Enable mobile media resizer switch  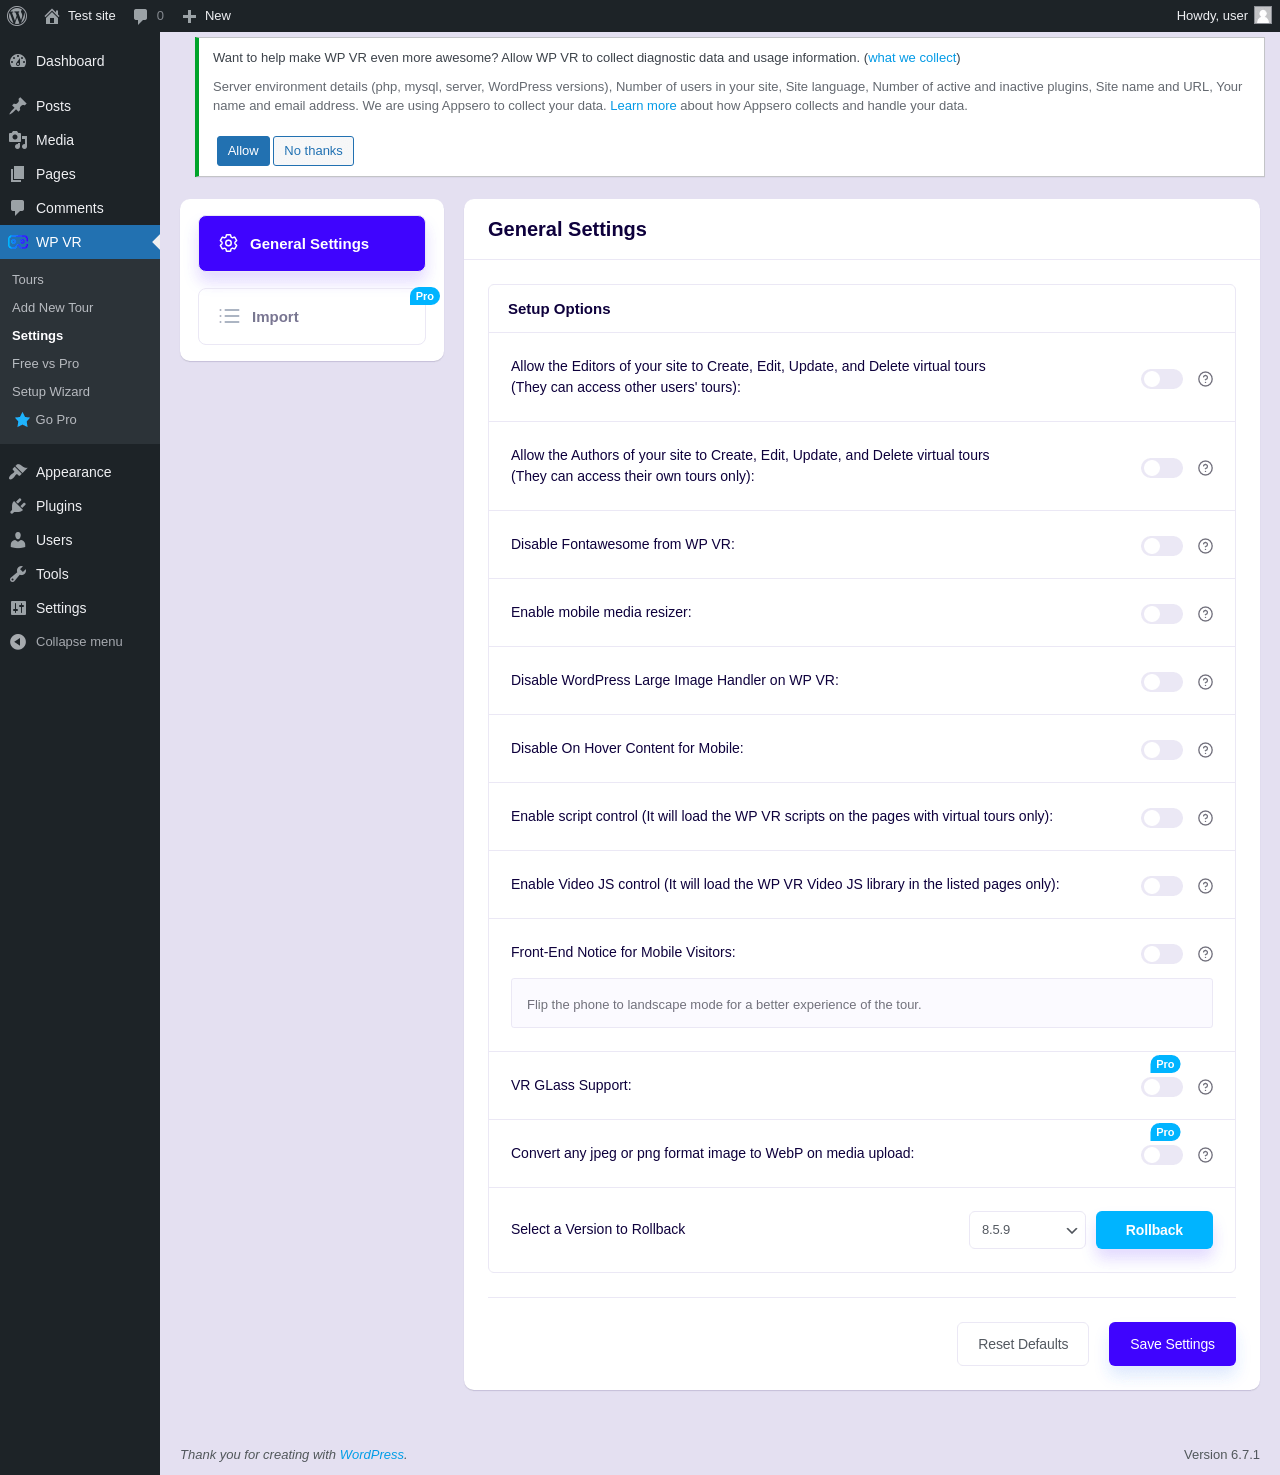pos(1162,614)
